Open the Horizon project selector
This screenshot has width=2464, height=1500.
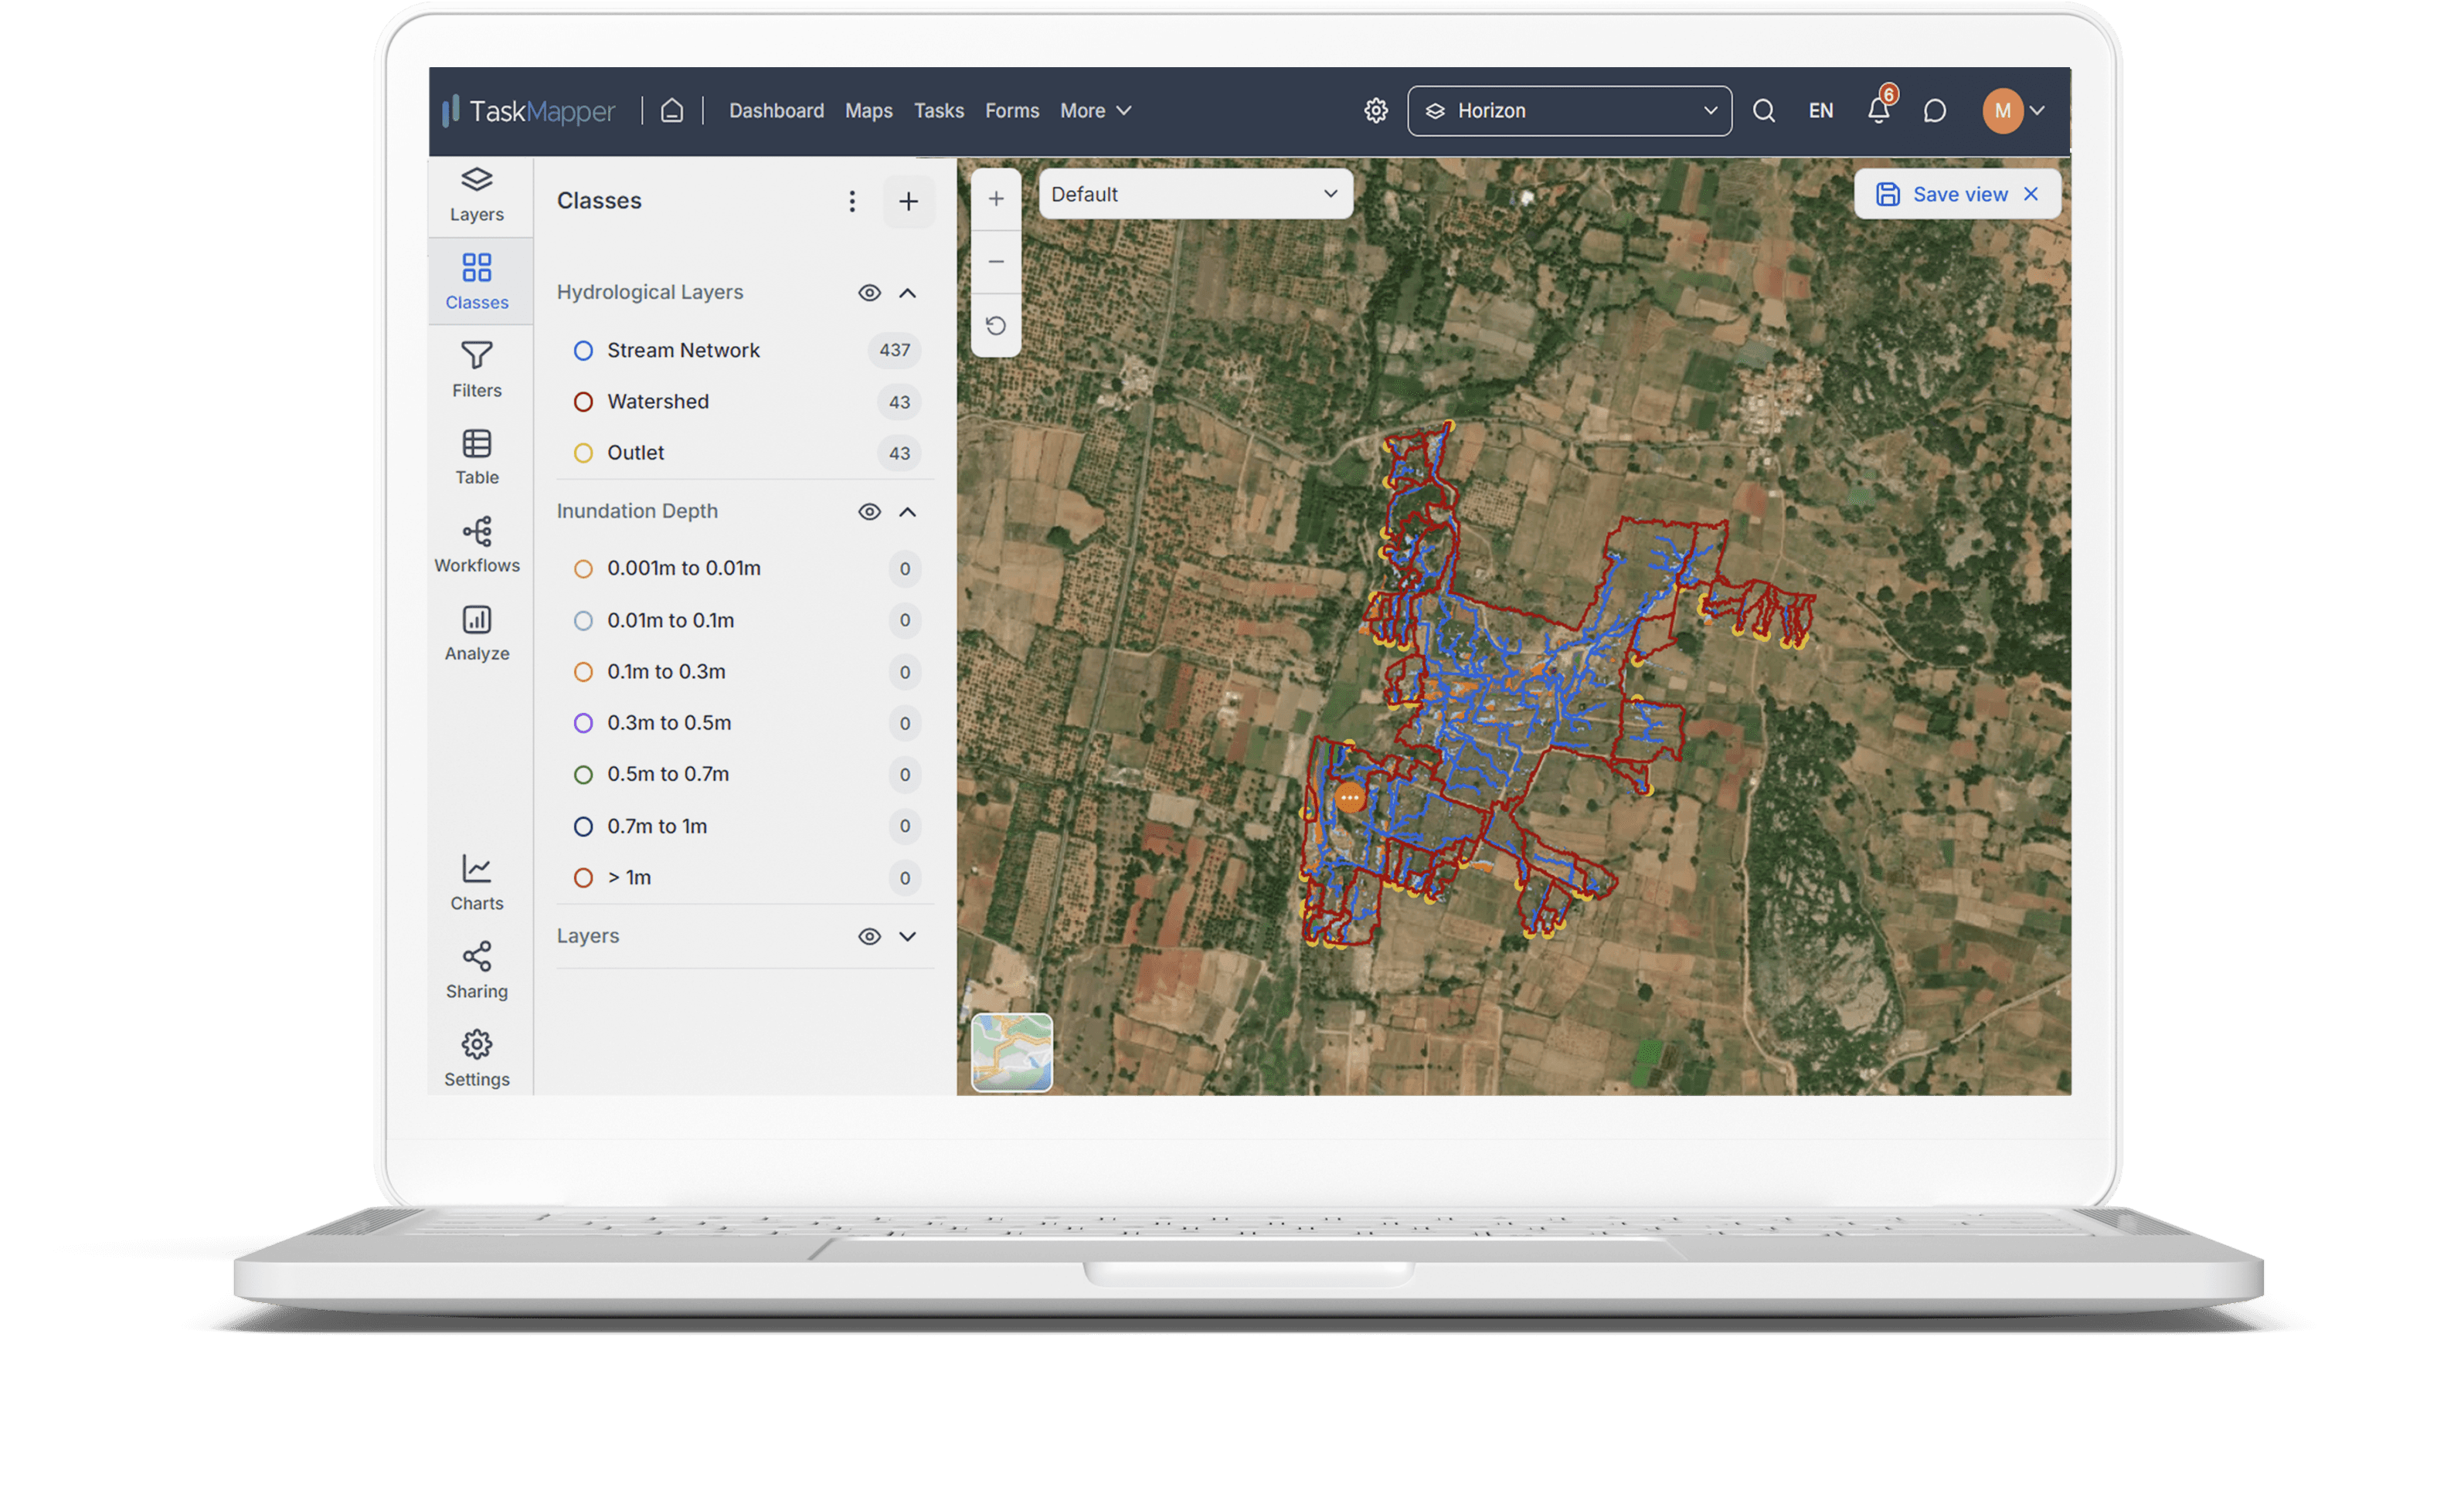point(1568,110)
